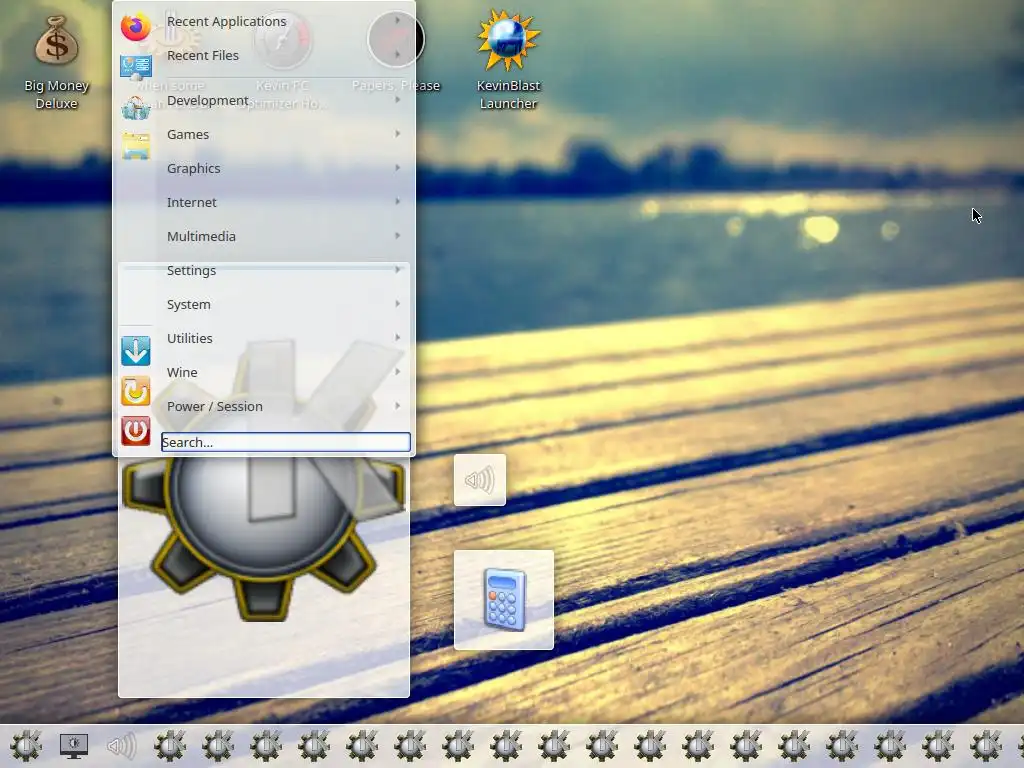Expand the arrow next to Recent Files

click(x=397, y=55)
